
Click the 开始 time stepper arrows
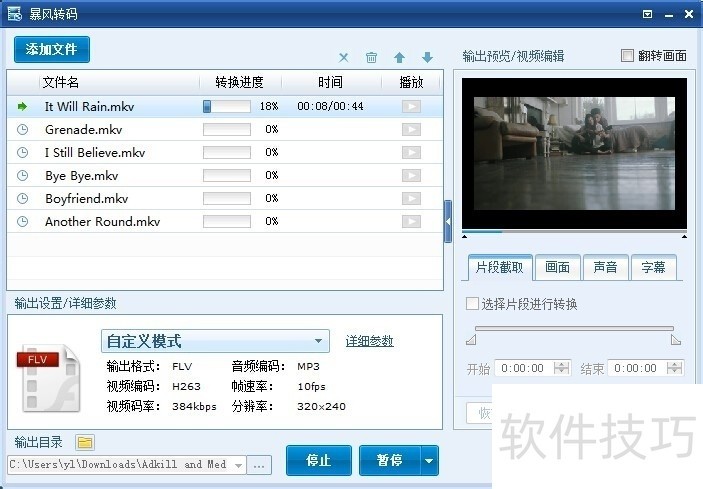(561, 368)
